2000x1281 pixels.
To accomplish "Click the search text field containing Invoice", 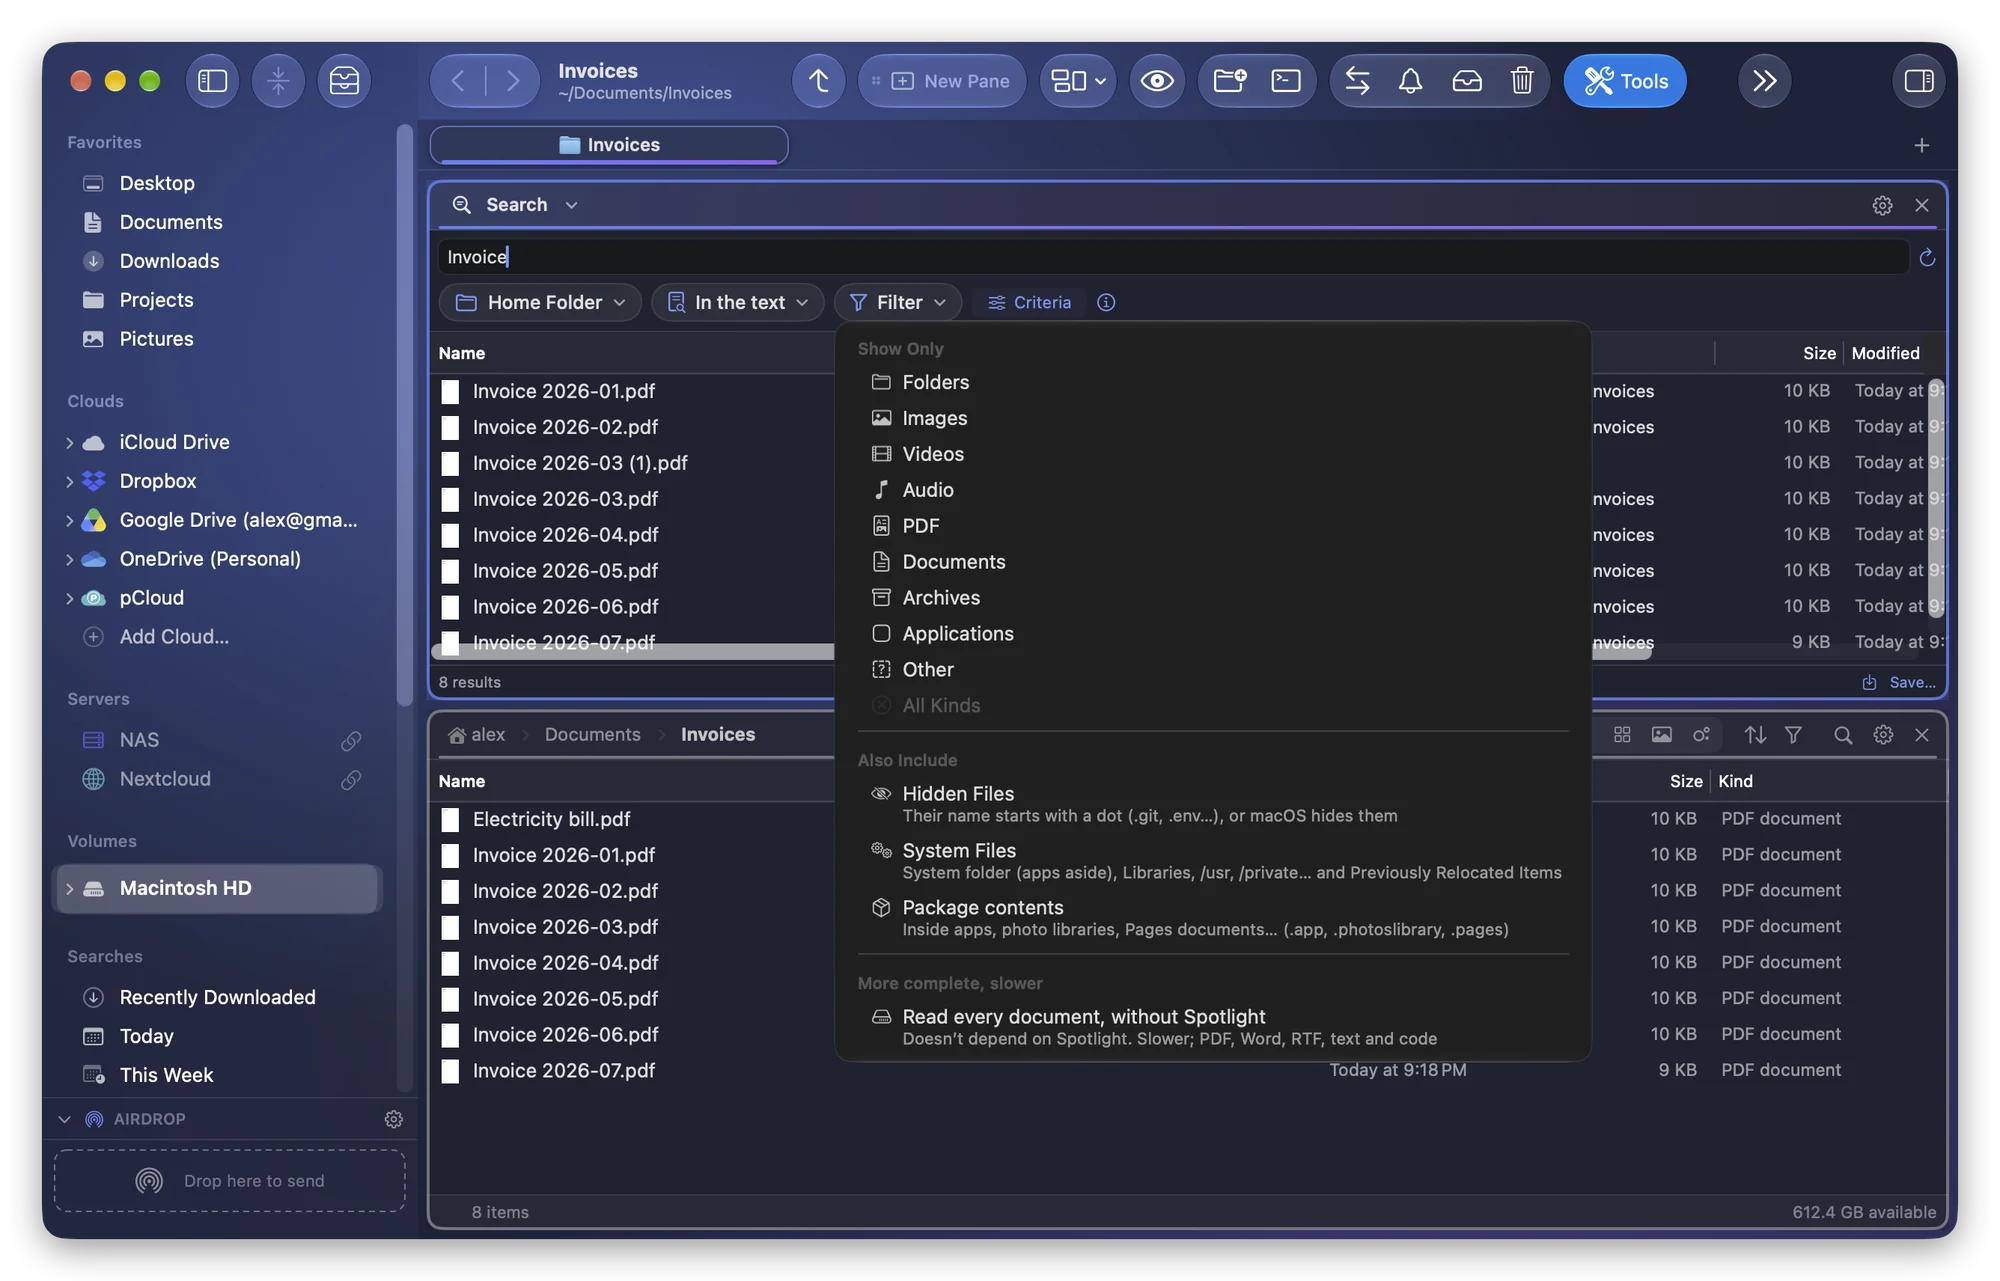I will [x=1173, y=257].
